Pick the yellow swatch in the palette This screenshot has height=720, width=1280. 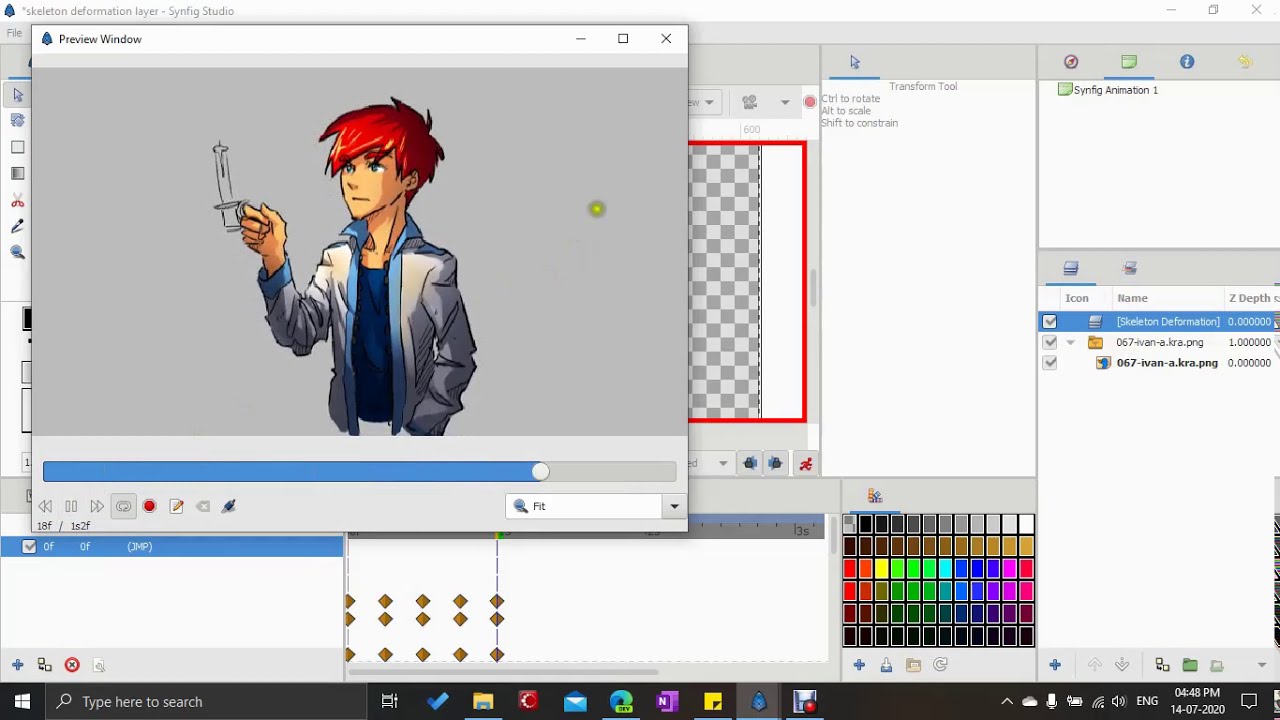click(x=882, y=569)
